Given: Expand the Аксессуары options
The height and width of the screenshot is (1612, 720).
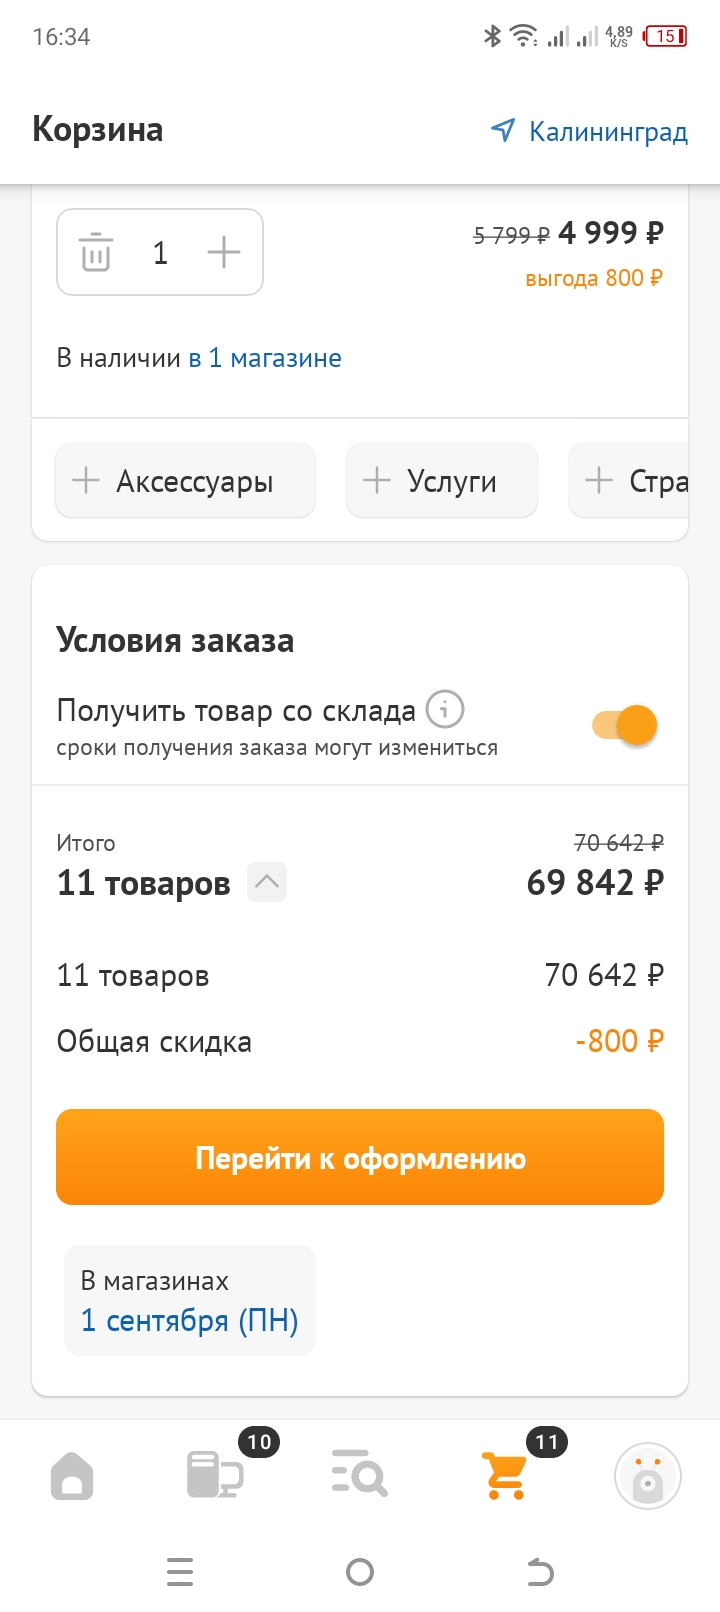Looking at the screenshot, I should 186,481.
